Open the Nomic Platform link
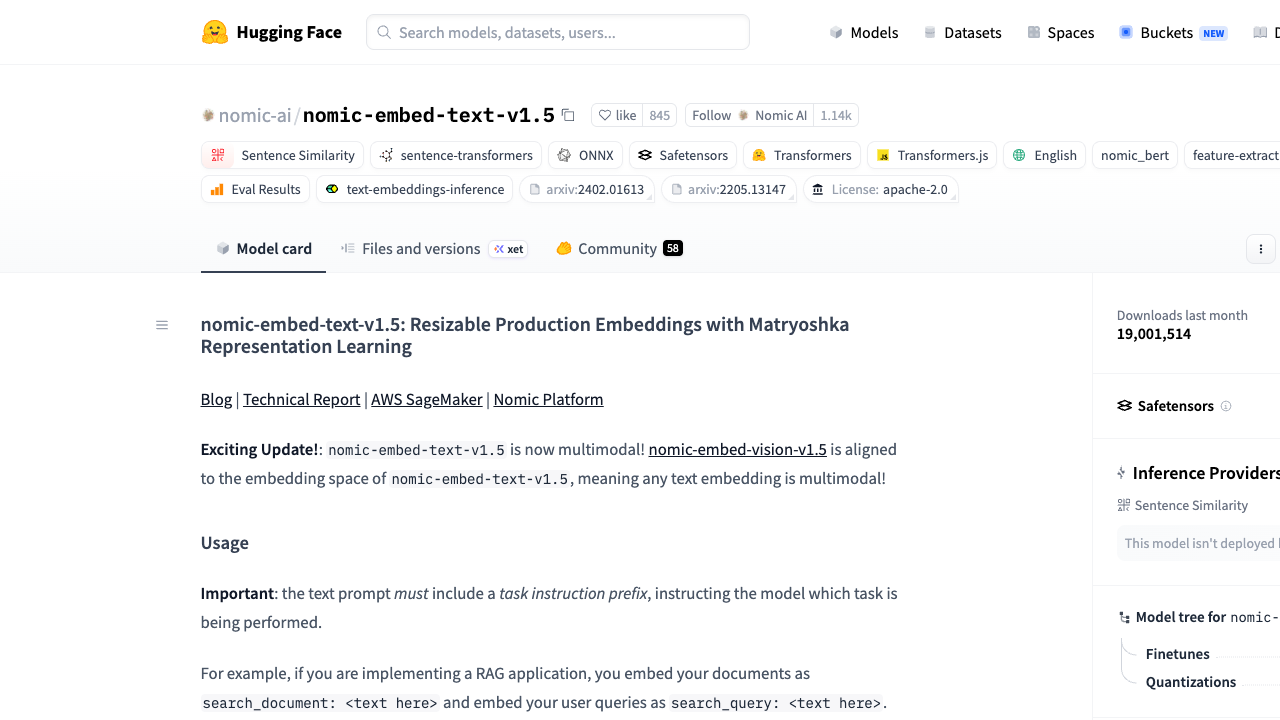Screen dimensions: 1280x720 point(548,399)
